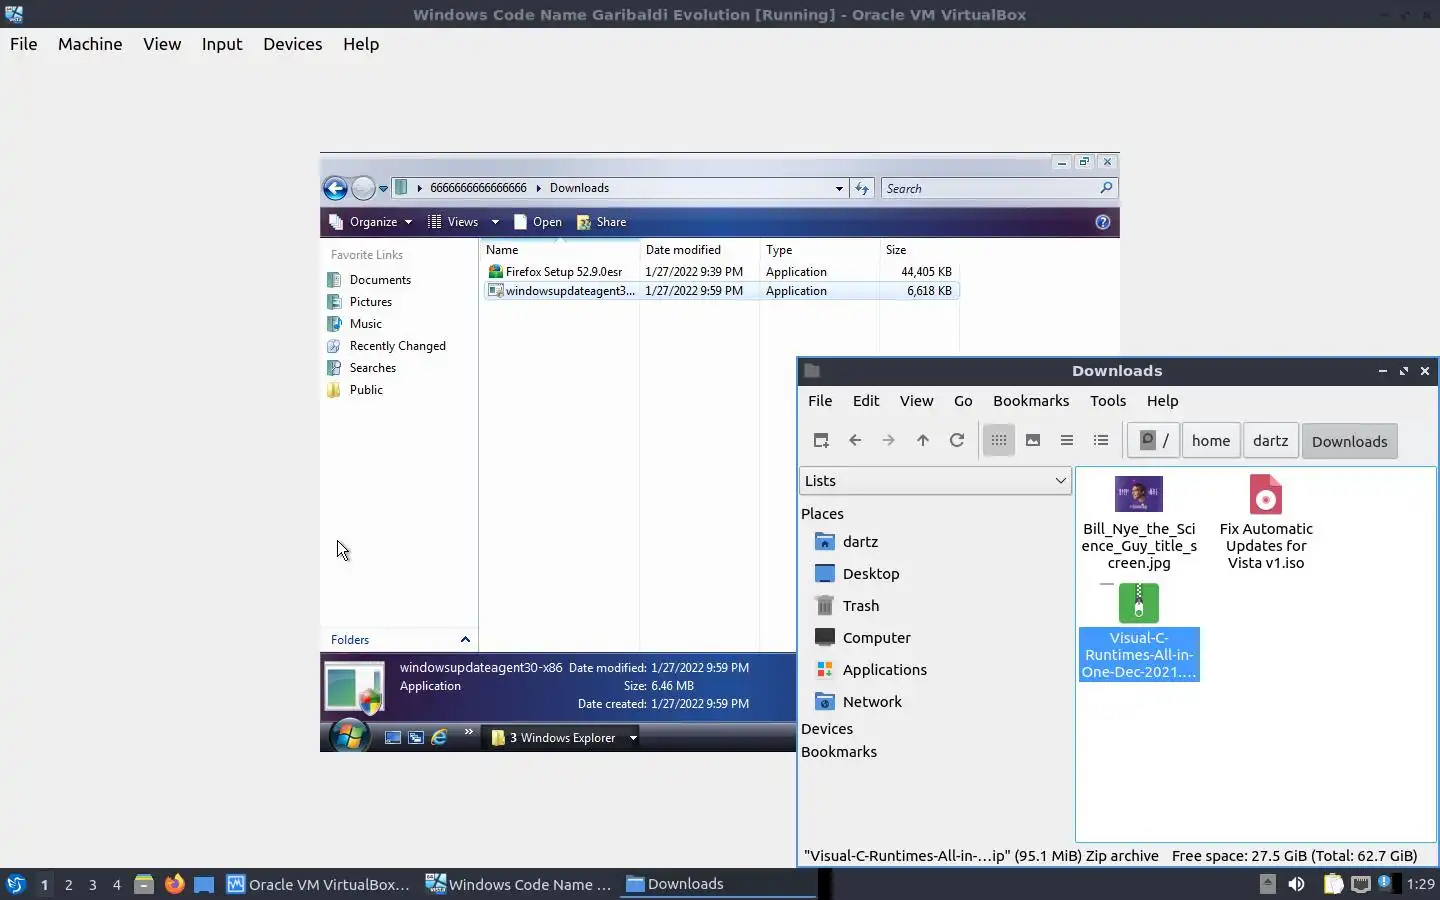
Task: Click the Explorer Back arrow button
Action: 335,188
